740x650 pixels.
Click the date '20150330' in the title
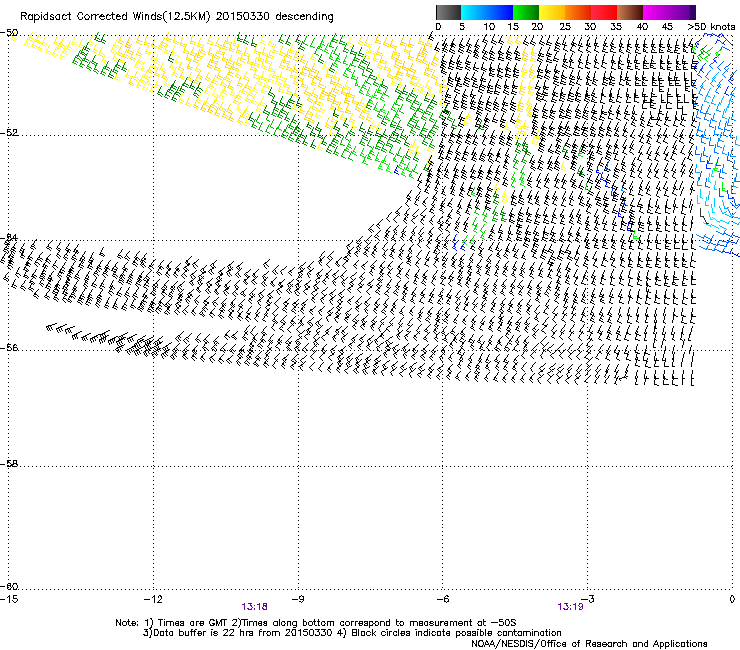tap(243, 17)
